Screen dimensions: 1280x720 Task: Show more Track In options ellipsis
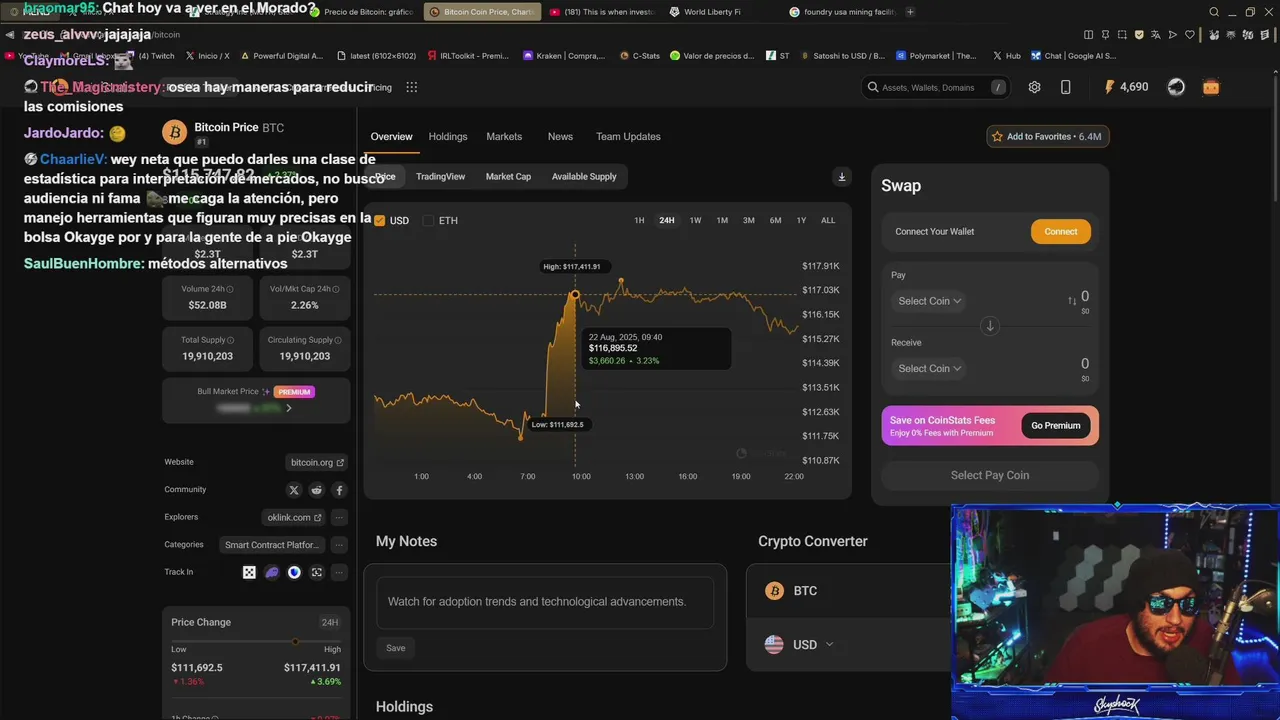point(339,572)
